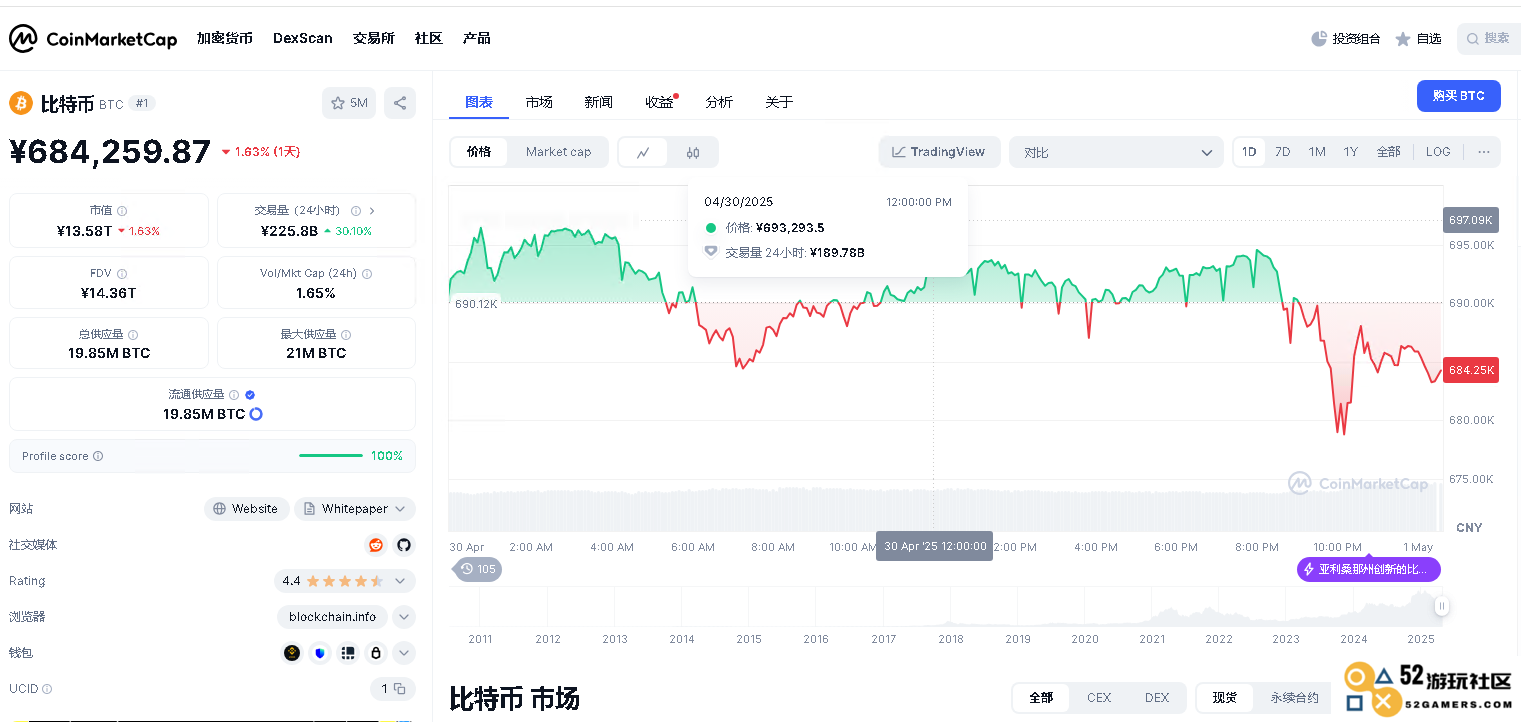1521x722 pixels.
Task: Click the portfolio pie chart icon
Action: pyautogui.click(x=1319, y=39)
